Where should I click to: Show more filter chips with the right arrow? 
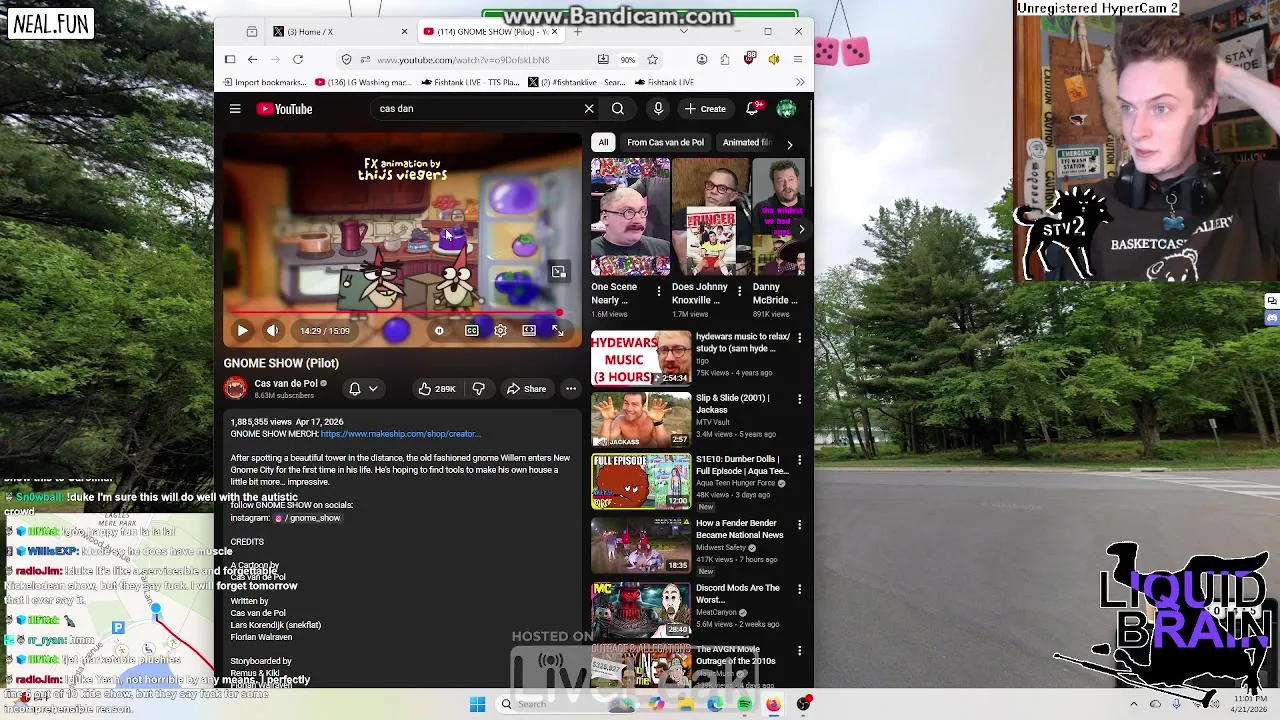(x=789, y=144)
